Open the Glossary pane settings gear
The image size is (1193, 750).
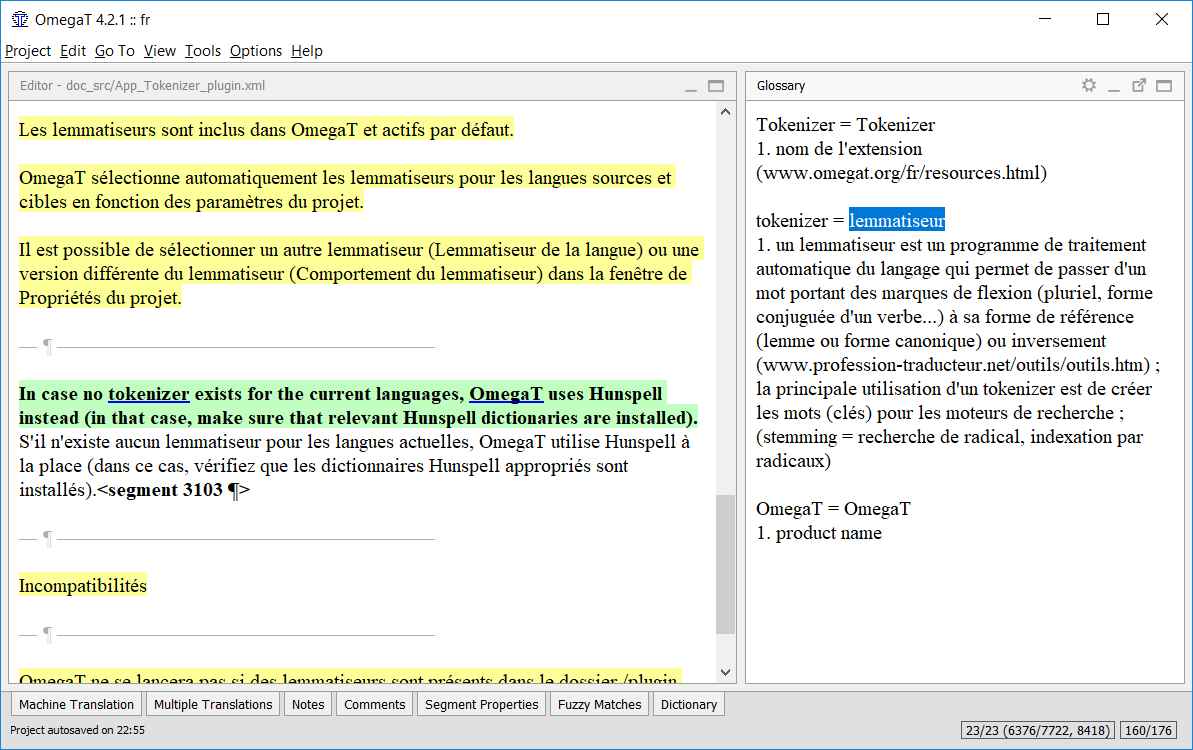(x=1089, y=85)
